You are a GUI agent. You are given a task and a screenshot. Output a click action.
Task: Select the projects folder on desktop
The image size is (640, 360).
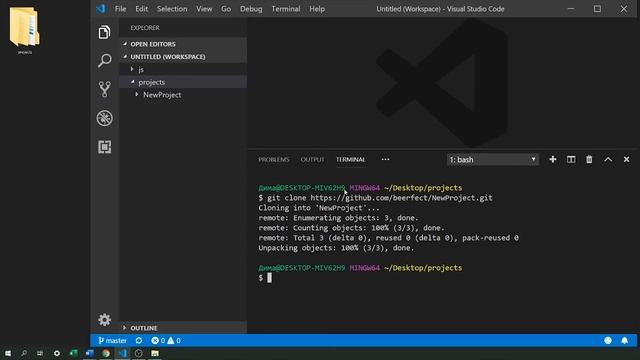[x=24, y=31]
